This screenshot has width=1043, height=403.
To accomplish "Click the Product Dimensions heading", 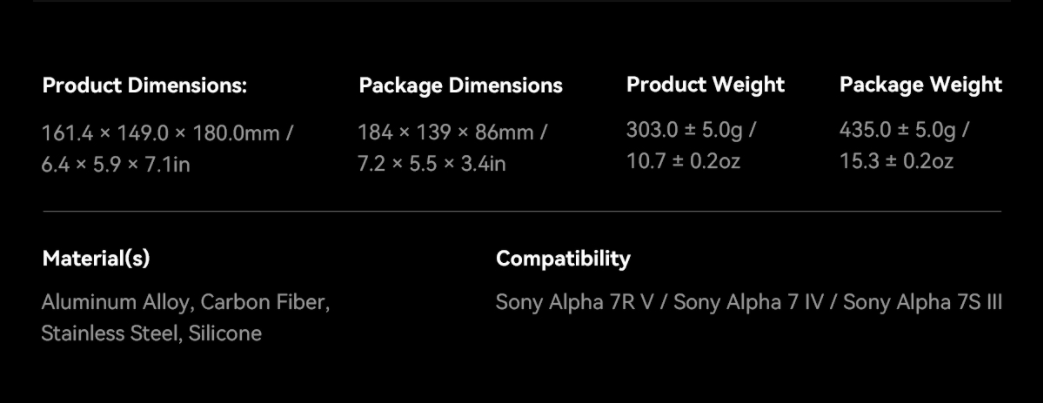I will [x=144, y=86].
